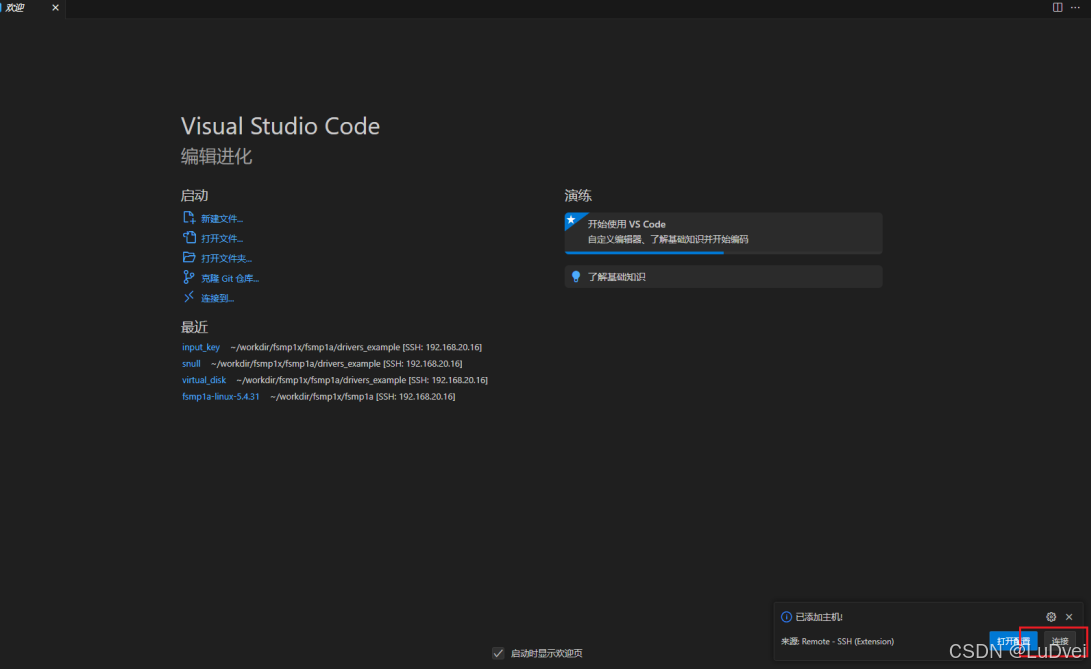Open the recent fsmp1a-linux-5.4.31 folder
Viewport: 1091px width, 669px height.
pyautogui.click(x=221, y=396)
